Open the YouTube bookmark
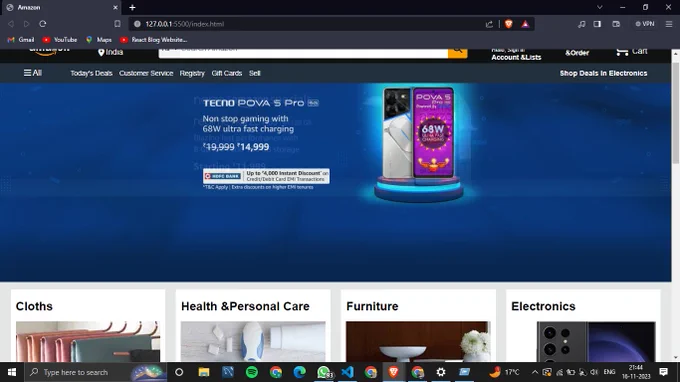Image resolution: width=680 pixels, height=382 pixels. (x=59, y=39)
